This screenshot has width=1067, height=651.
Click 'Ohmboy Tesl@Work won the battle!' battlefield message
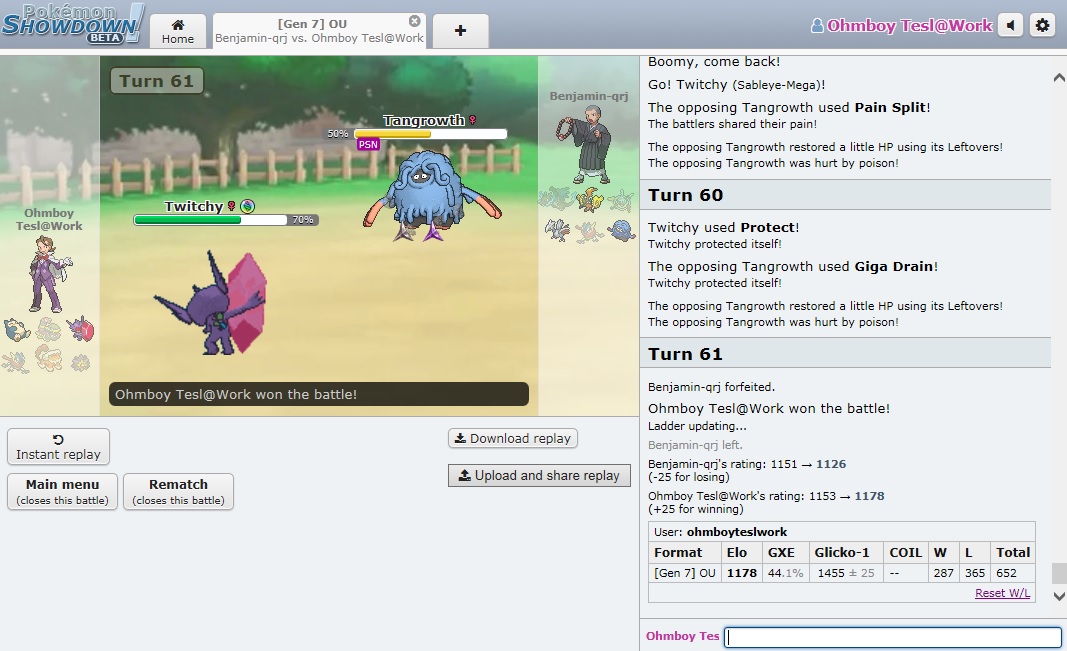(x=318, y=395)
